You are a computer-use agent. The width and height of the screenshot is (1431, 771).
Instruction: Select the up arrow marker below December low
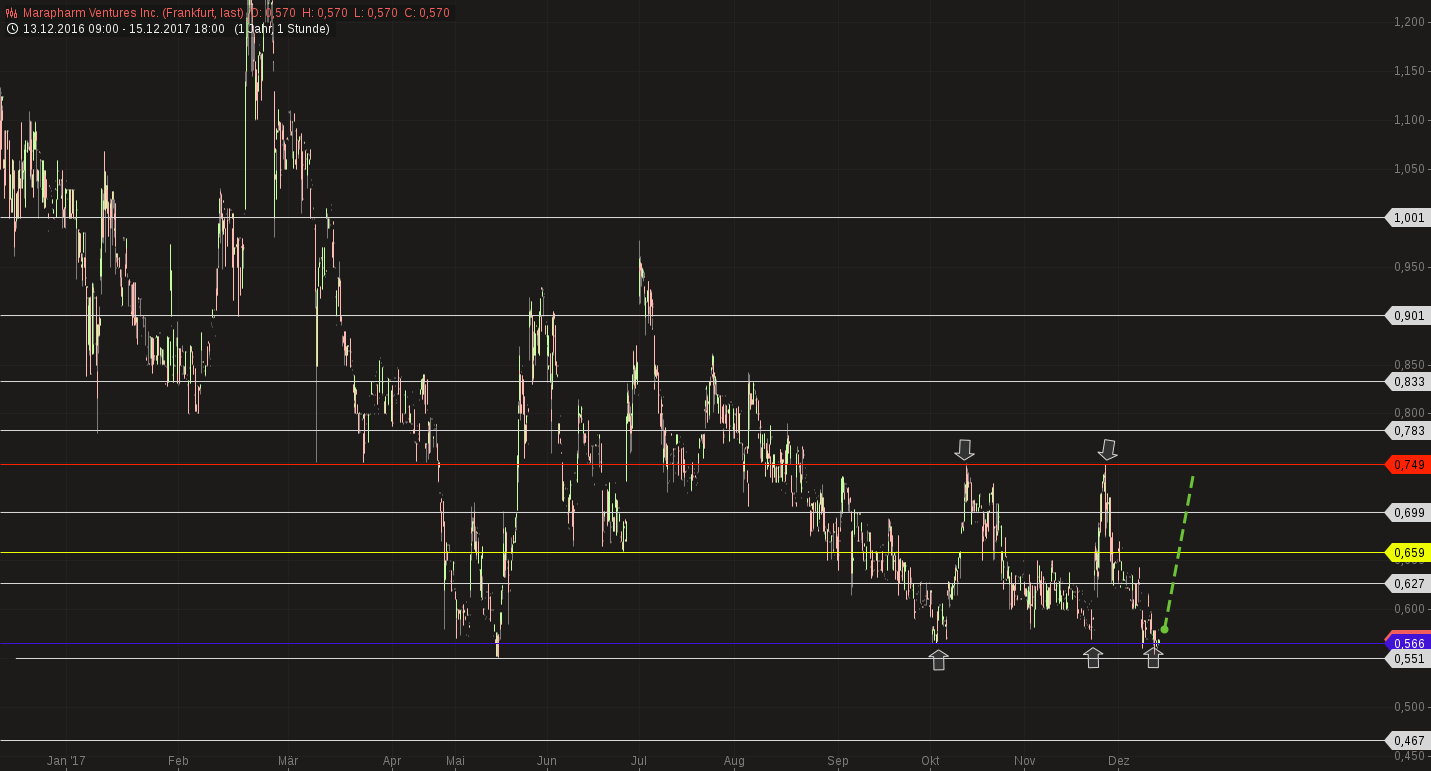tap(1153, 657)
